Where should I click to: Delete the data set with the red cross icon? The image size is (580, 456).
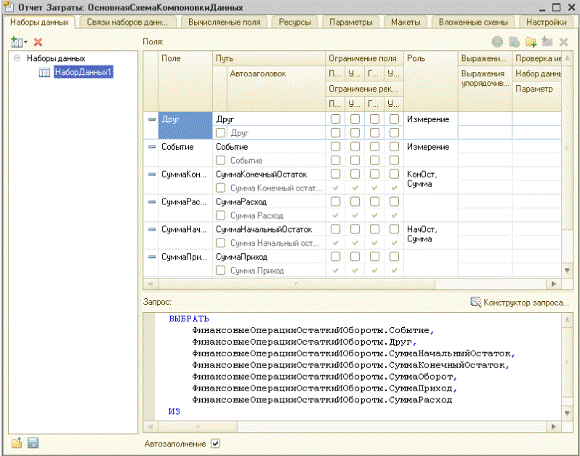38,42
